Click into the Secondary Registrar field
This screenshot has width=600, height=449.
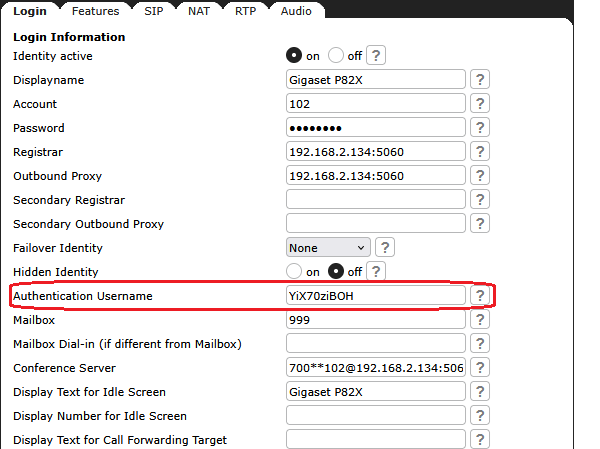[376, 200]
